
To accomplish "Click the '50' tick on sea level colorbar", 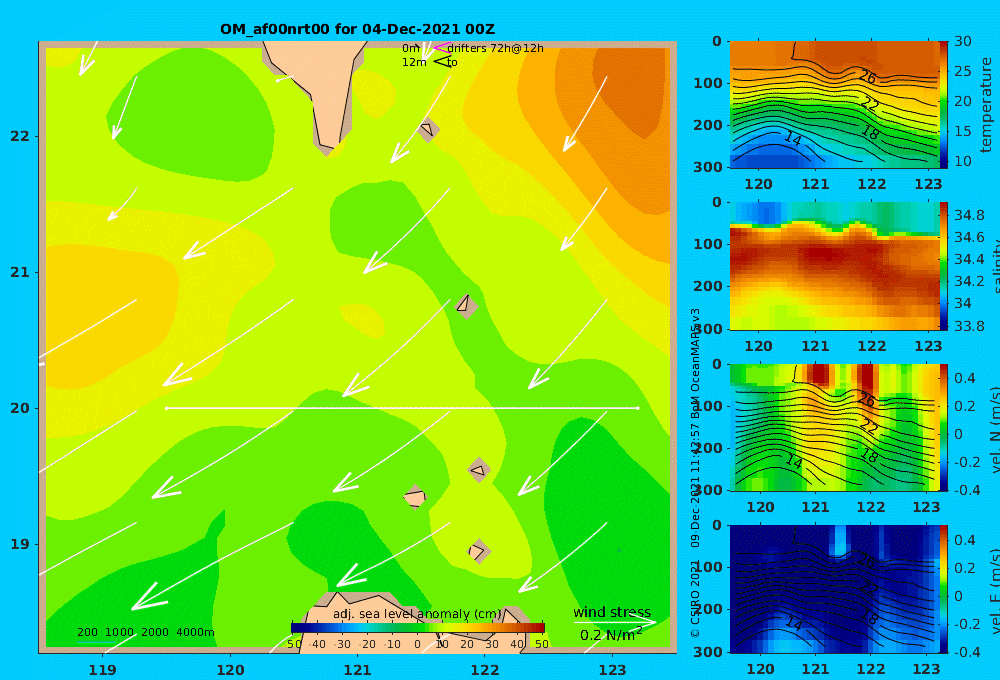I will [541, 644].
